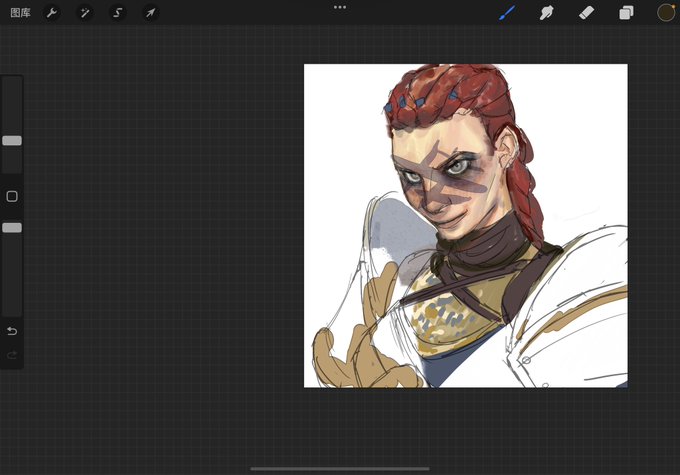Open the 图库 gallery
The height and width of the screenshot is (475, 680).
[x=20, y=13]
